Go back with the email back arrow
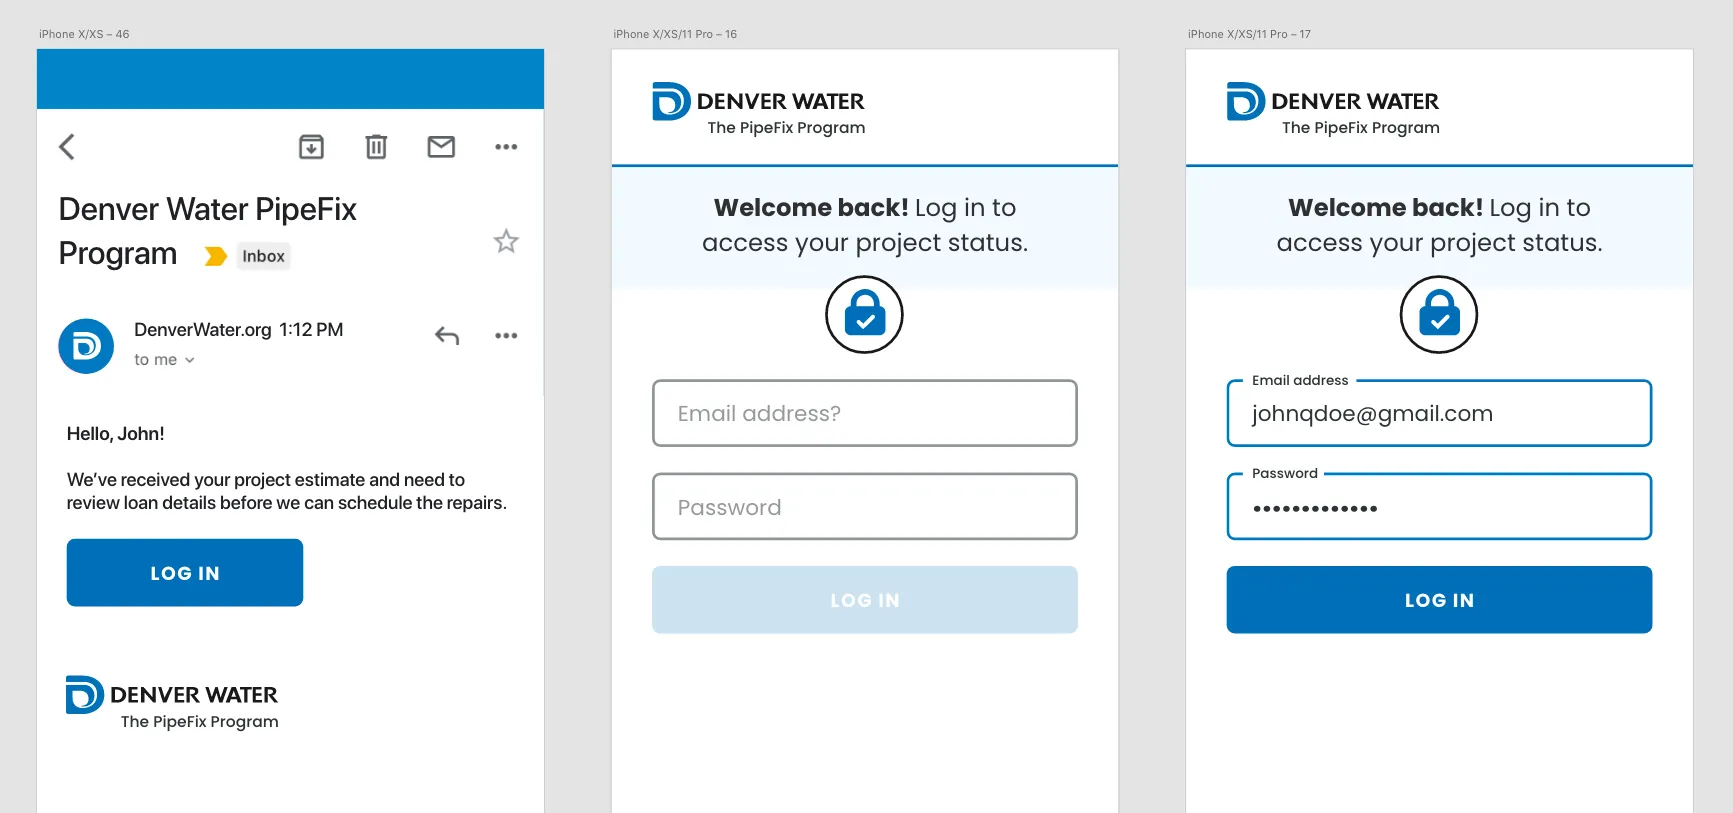 [x=67, y=147]
